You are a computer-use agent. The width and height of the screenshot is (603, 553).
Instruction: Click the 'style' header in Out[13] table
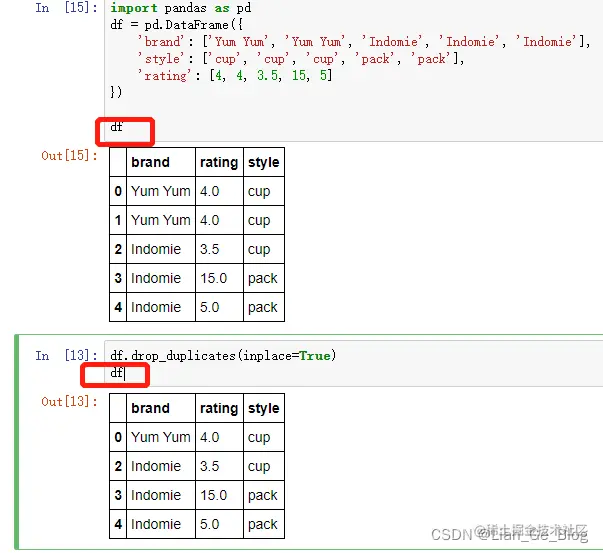point(263,408)
